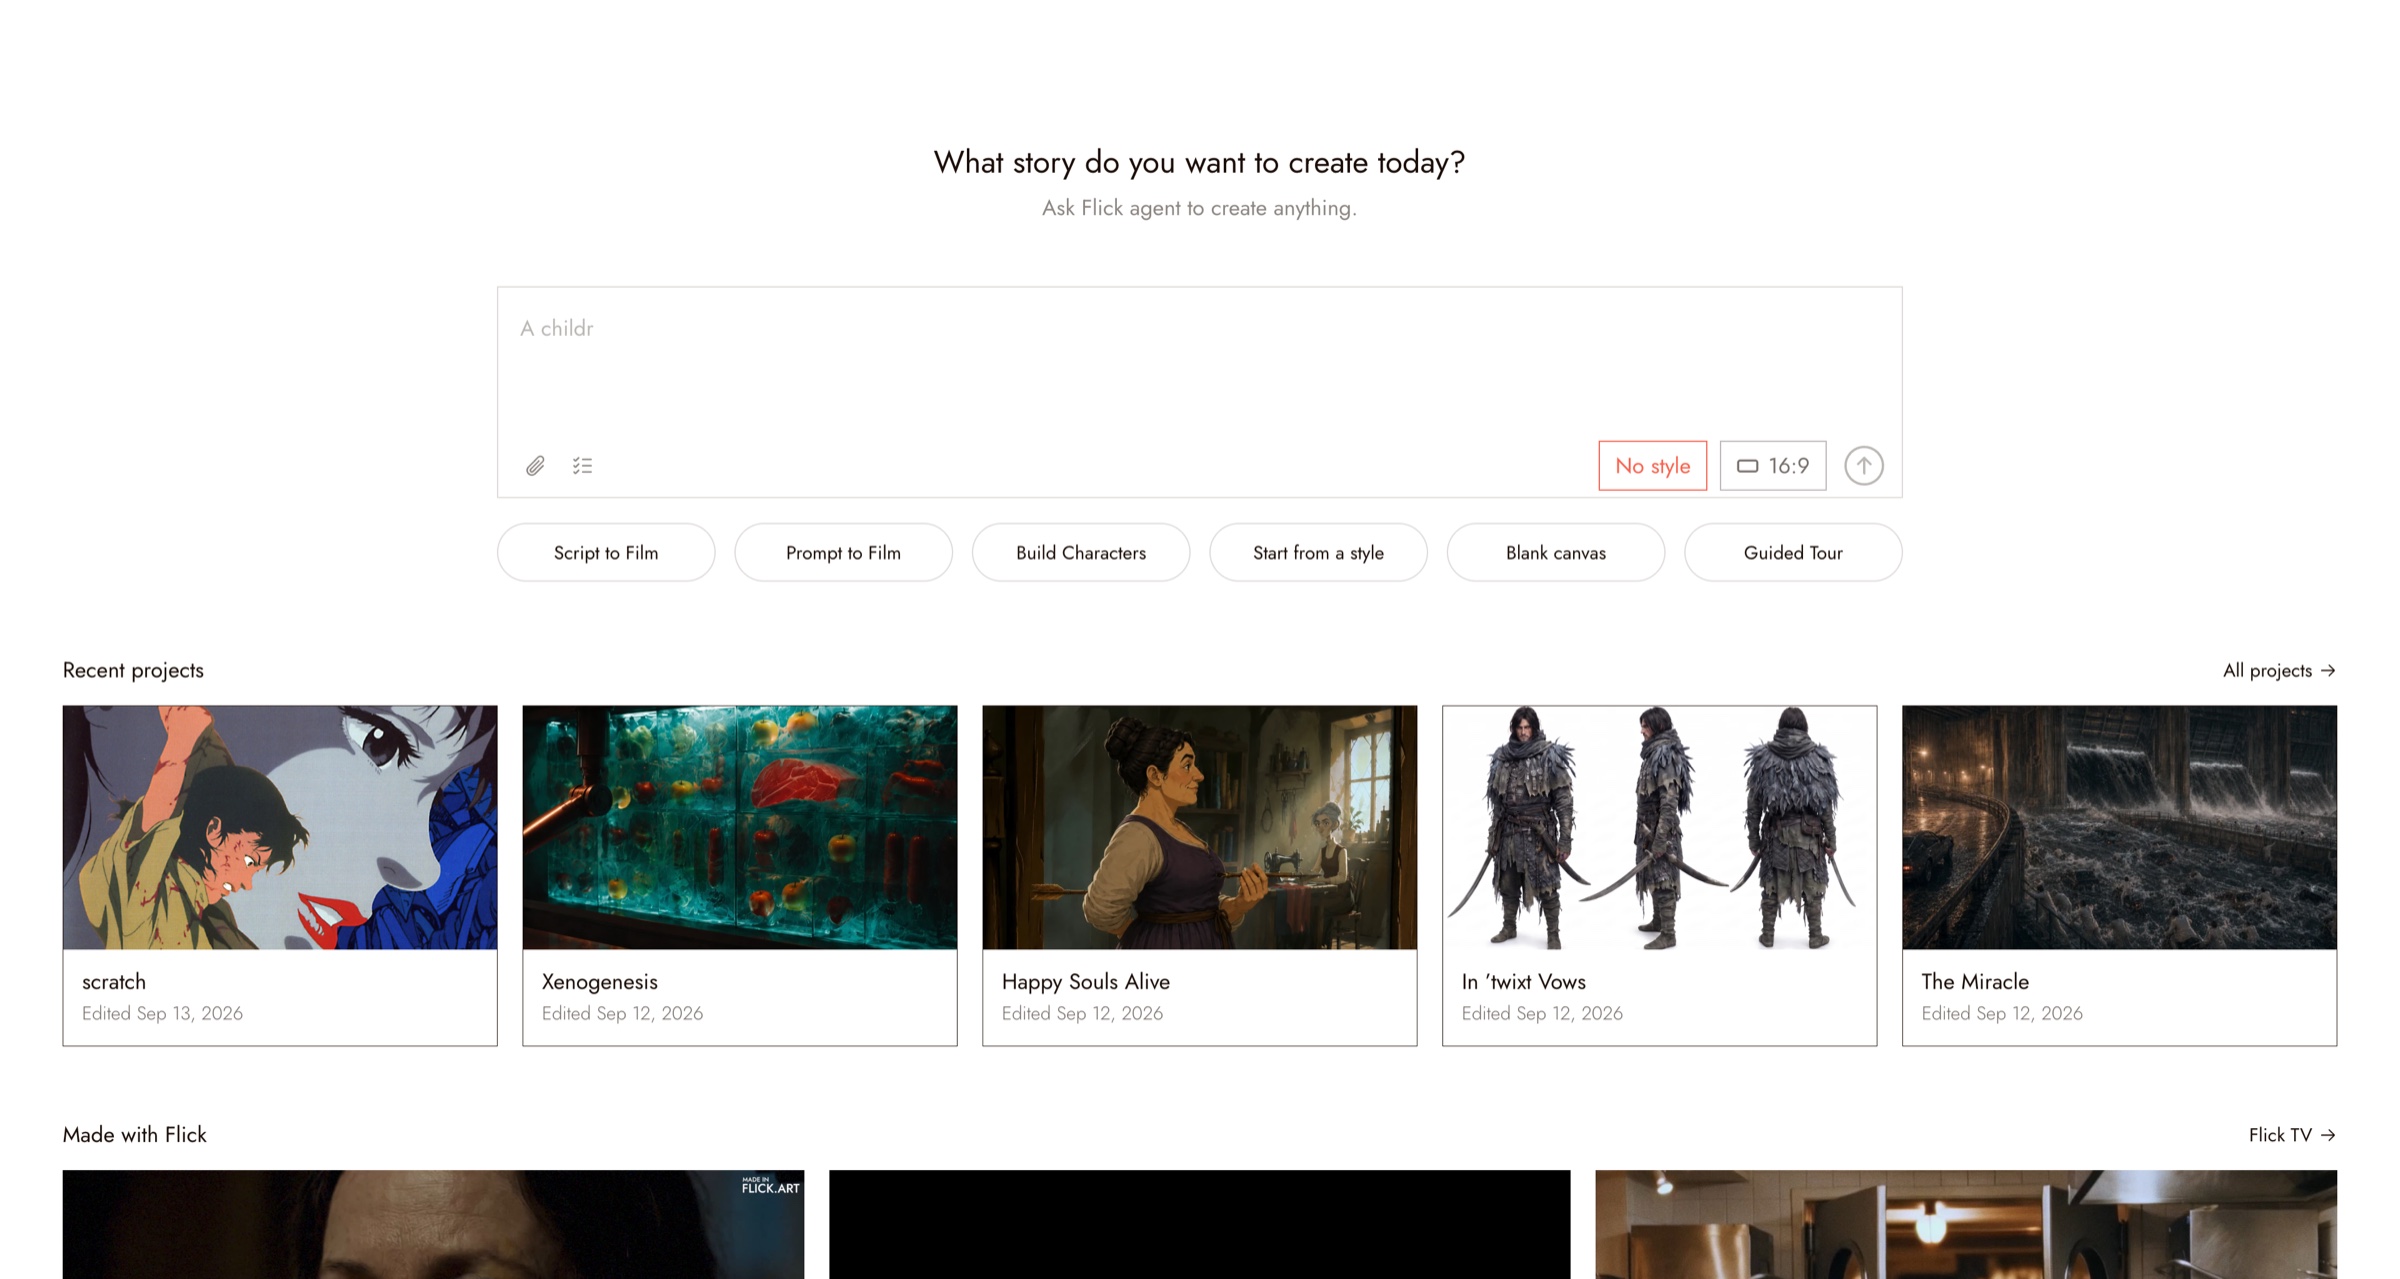Go to Flick TV link
The height and width of the screenshot is (1279, 2400).
pyautogui.click(x=2292, y=1135)
